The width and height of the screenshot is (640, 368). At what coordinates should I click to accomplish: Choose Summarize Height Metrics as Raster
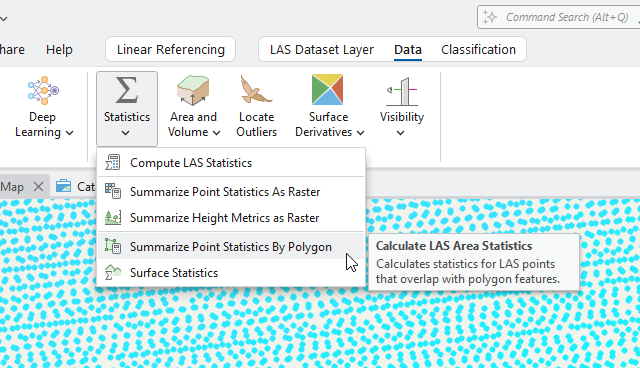point(231,218)
